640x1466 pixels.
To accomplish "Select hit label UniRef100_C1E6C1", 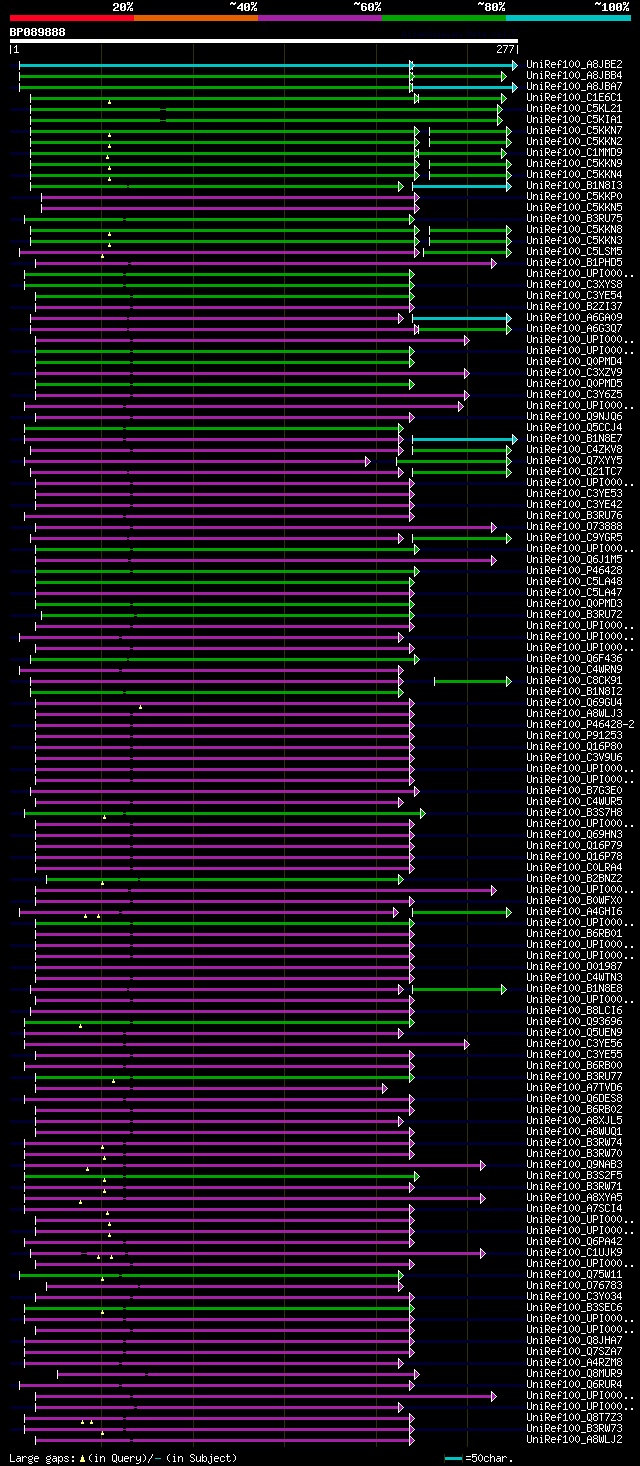I will [574, 97].
